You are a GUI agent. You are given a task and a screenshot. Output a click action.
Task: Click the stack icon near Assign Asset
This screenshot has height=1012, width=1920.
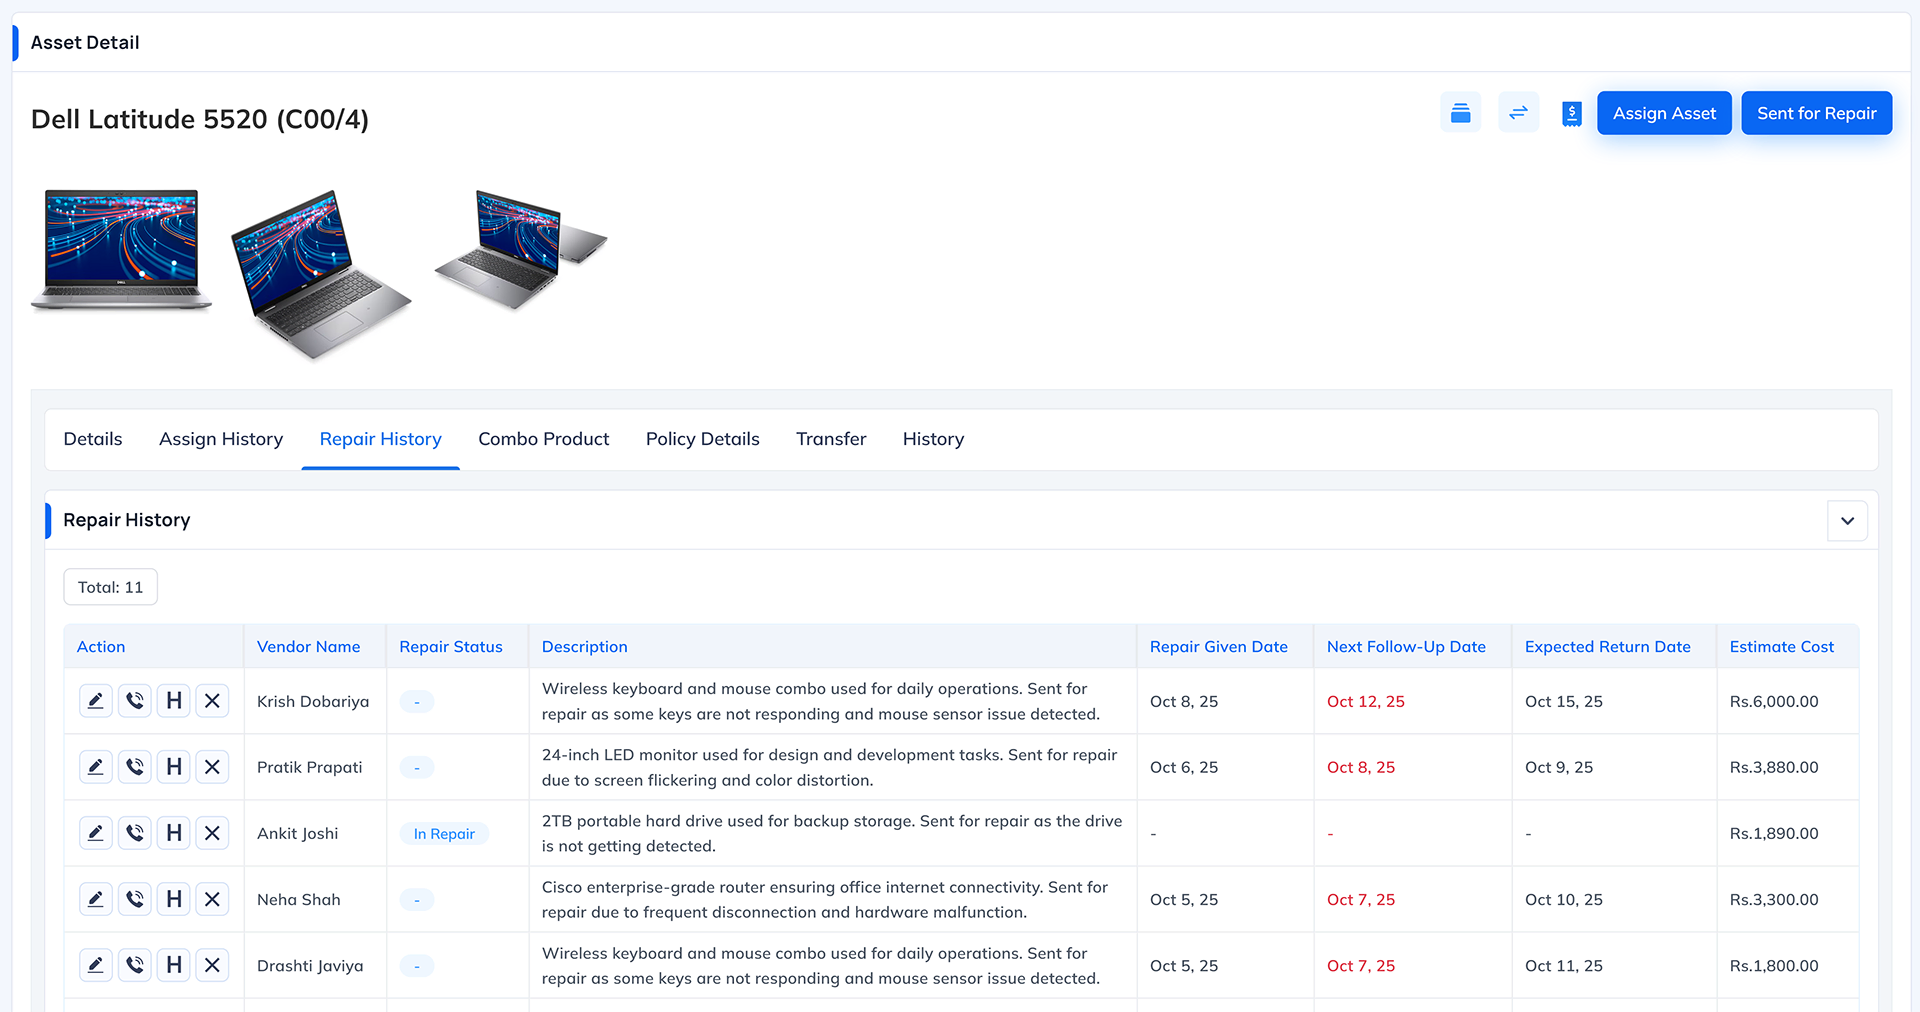(x=1460, y=113)
